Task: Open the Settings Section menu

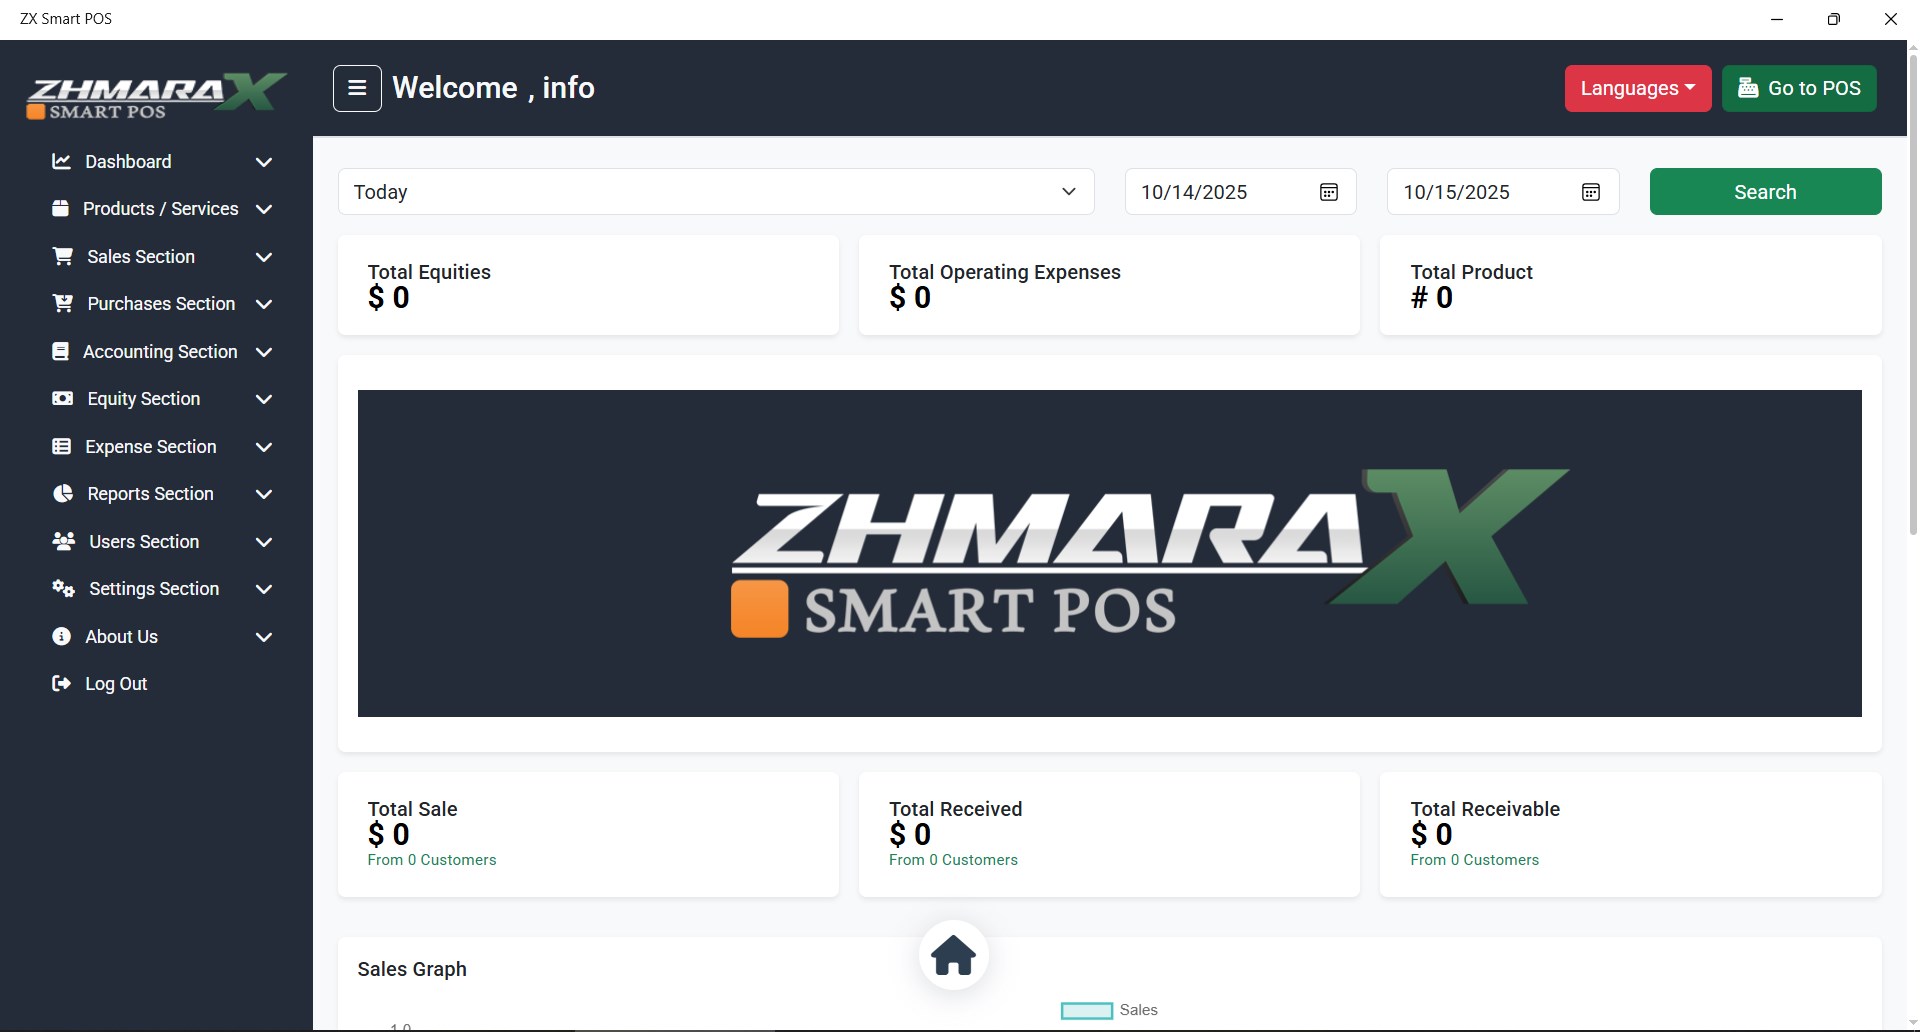Action: tap(162, 589)
